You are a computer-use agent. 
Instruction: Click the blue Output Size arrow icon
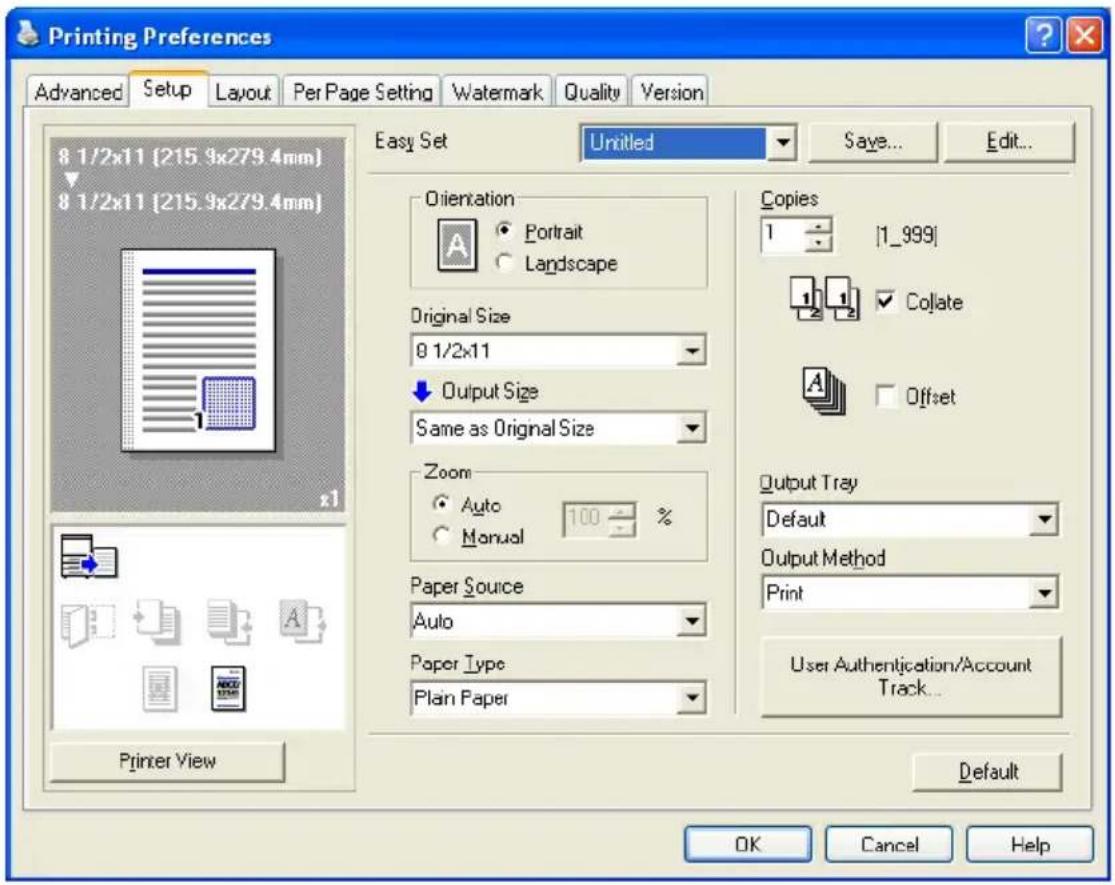[x=422, y=391]
